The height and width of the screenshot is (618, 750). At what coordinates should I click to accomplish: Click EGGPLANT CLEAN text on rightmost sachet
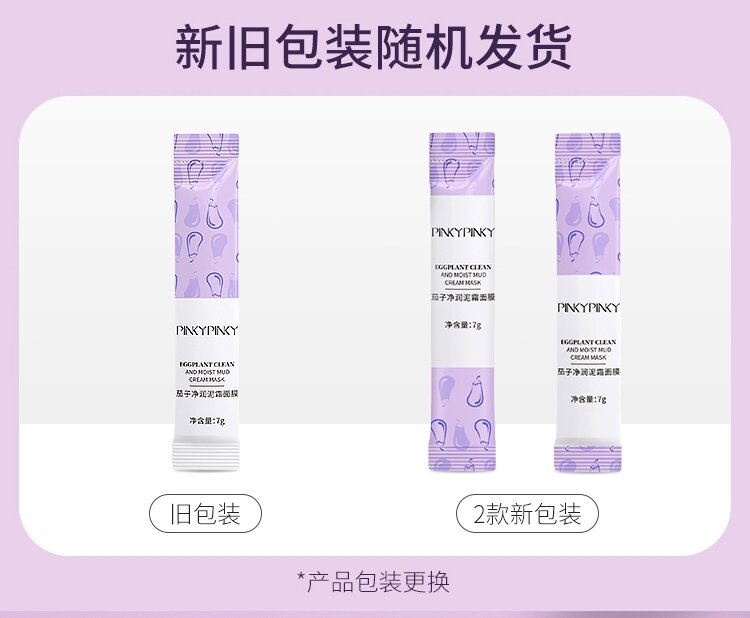588,342
